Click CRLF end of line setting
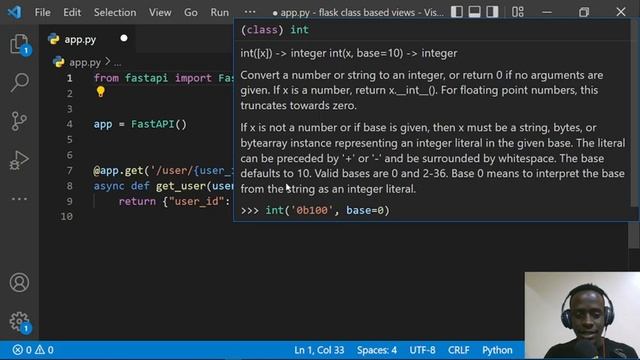 [x=458, y=350]
